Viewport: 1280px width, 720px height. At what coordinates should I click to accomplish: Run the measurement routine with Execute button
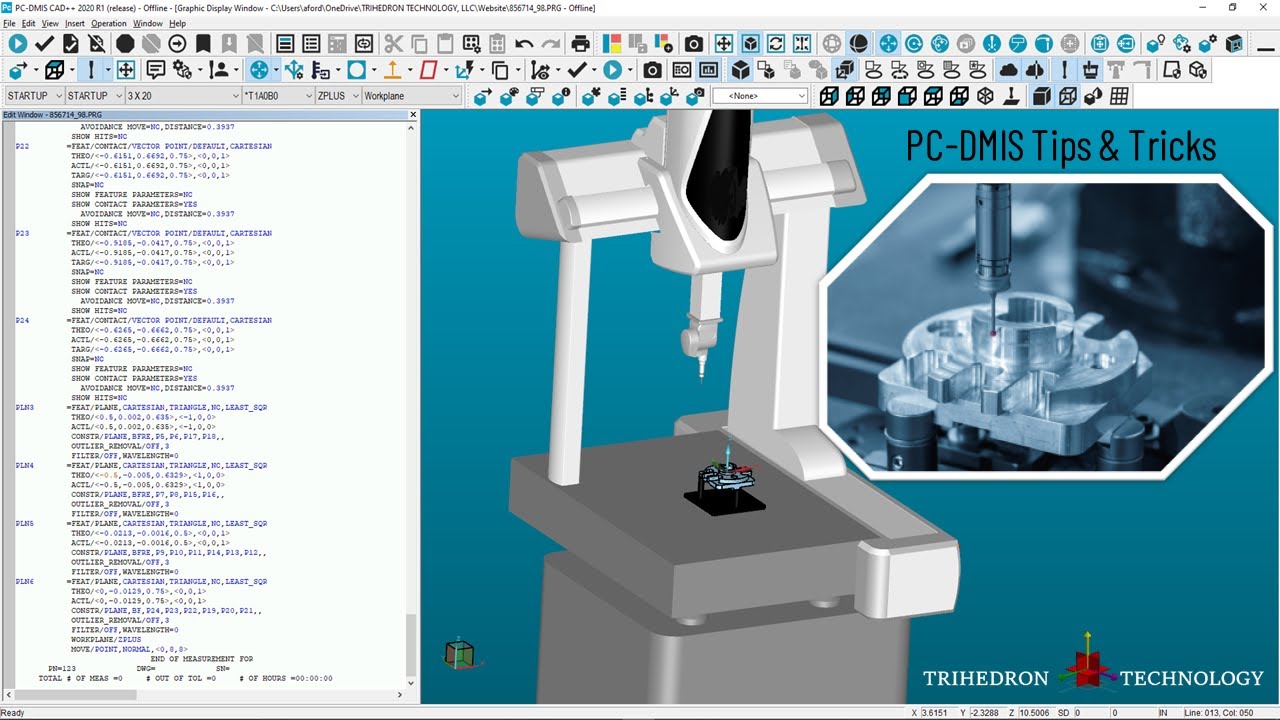18,44
